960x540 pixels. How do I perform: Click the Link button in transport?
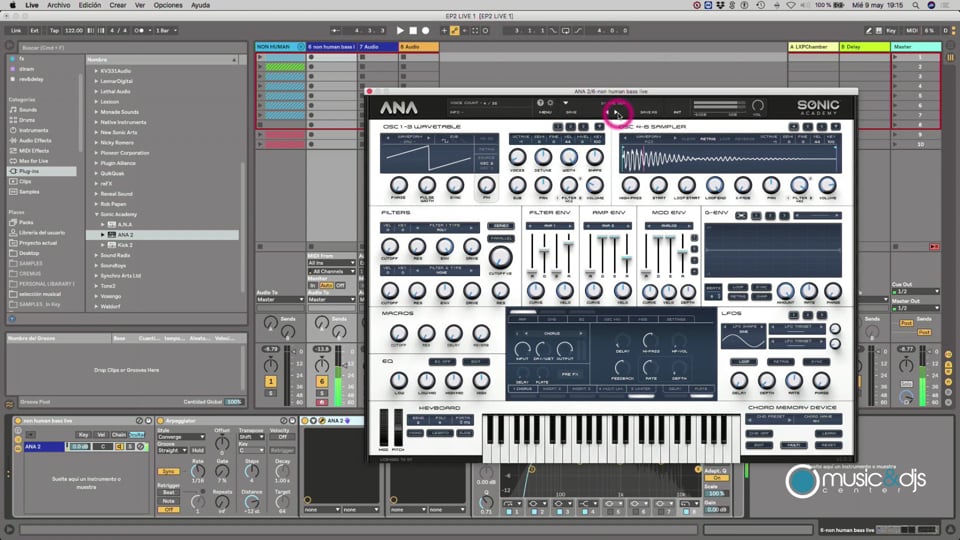pyautogui.click(x=16, y=30)
